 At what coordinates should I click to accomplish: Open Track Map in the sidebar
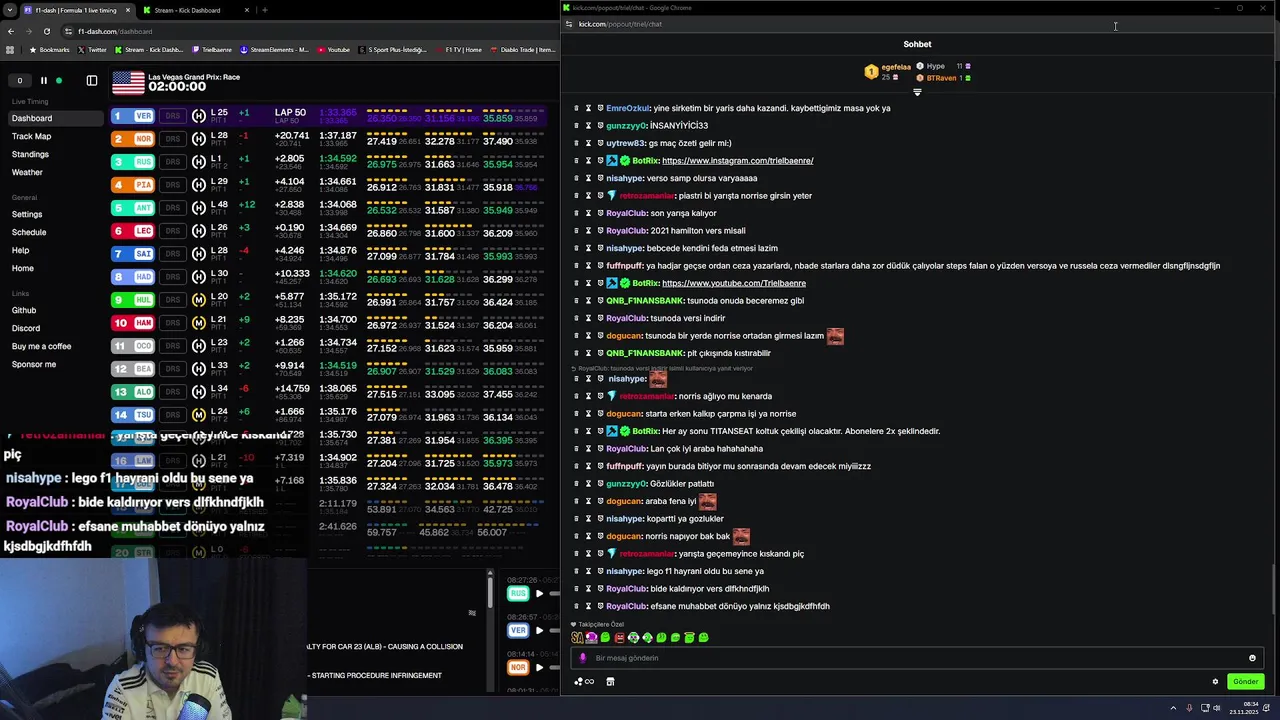pyautogui.click(x=31, y=136)
